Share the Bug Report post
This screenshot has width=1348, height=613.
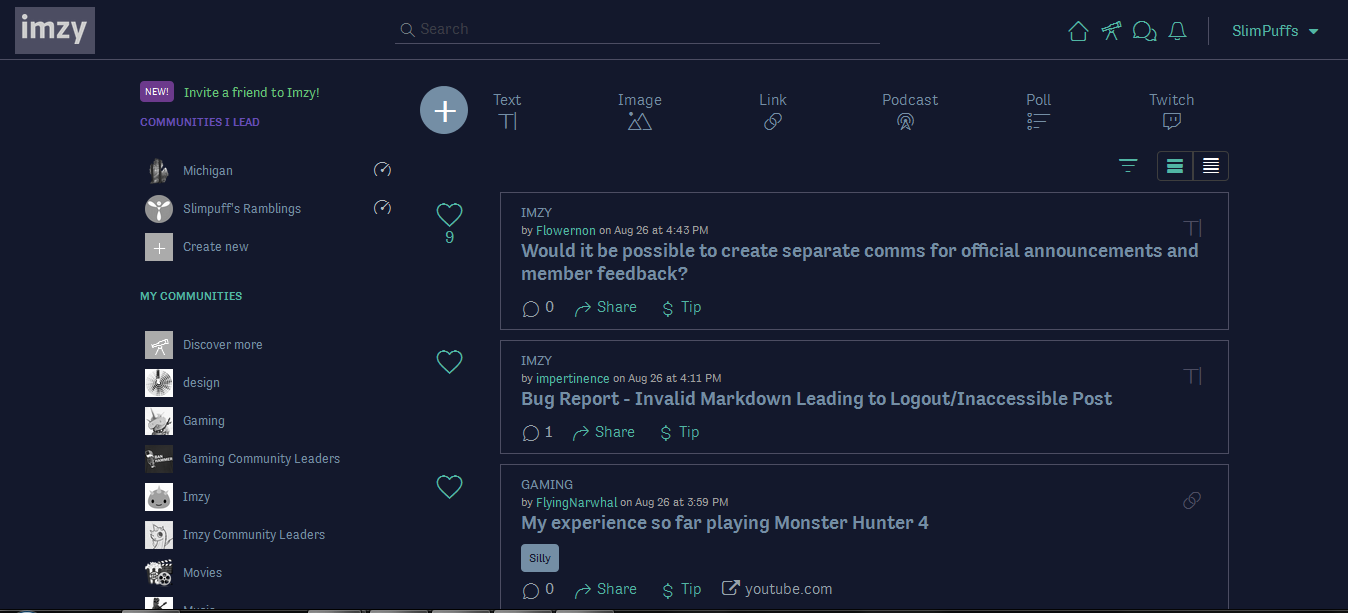pos(604,433)
